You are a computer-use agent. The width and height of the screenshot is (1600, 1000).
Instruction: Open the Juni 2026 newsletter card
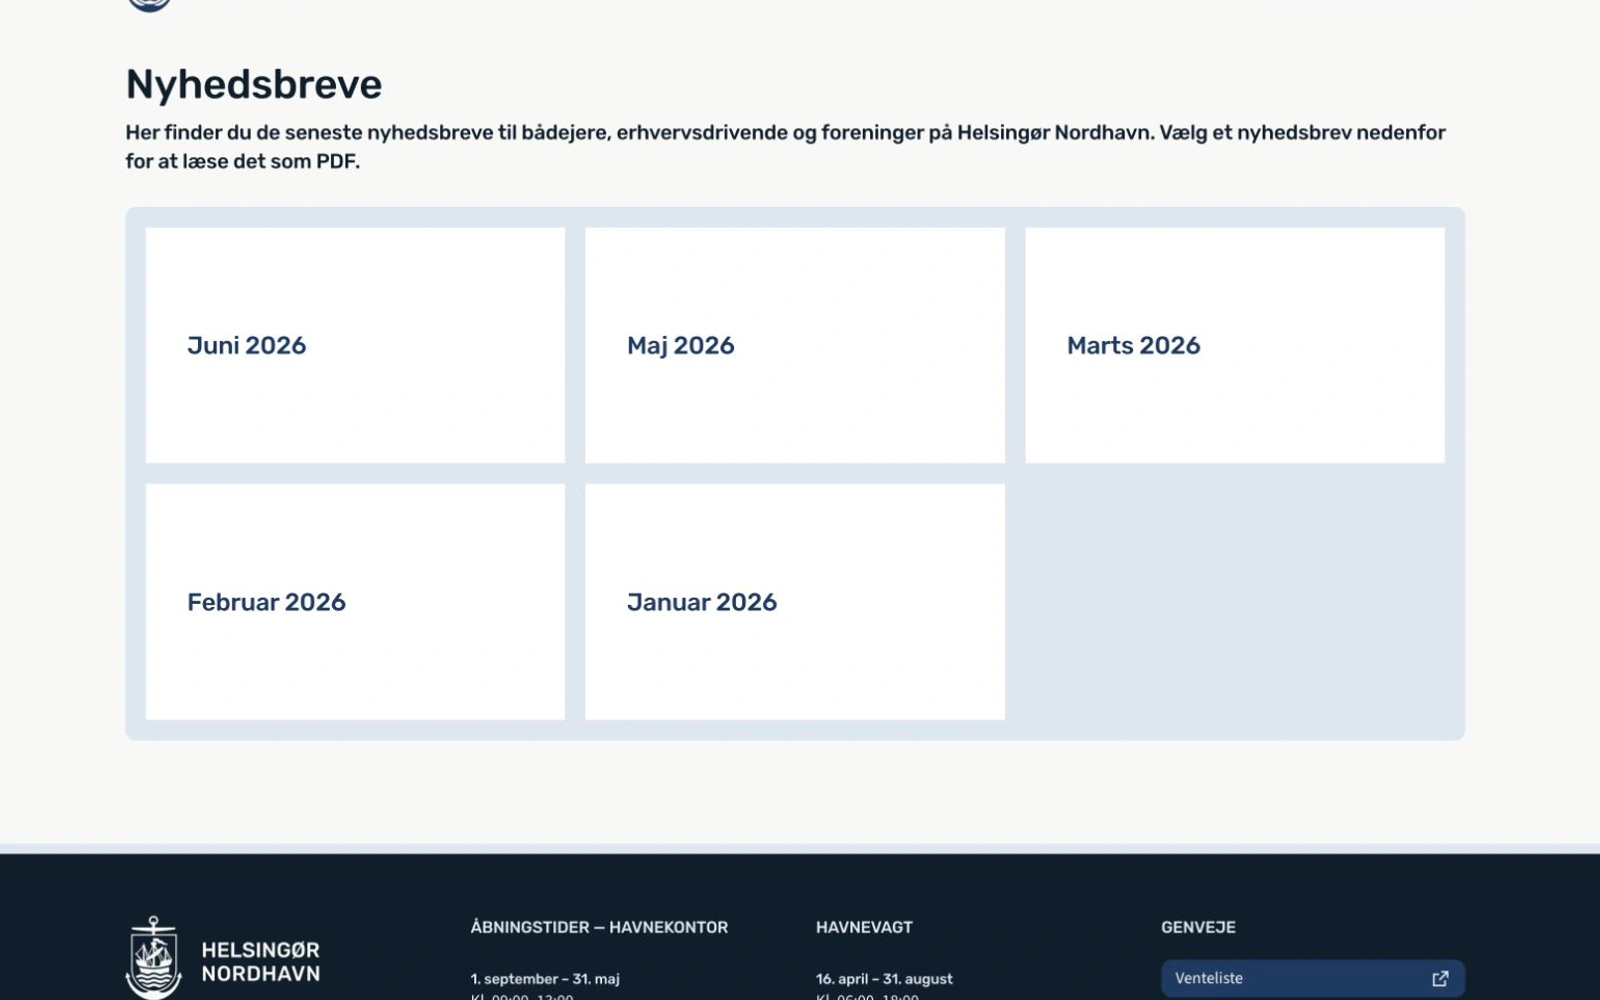coord(355,345)
